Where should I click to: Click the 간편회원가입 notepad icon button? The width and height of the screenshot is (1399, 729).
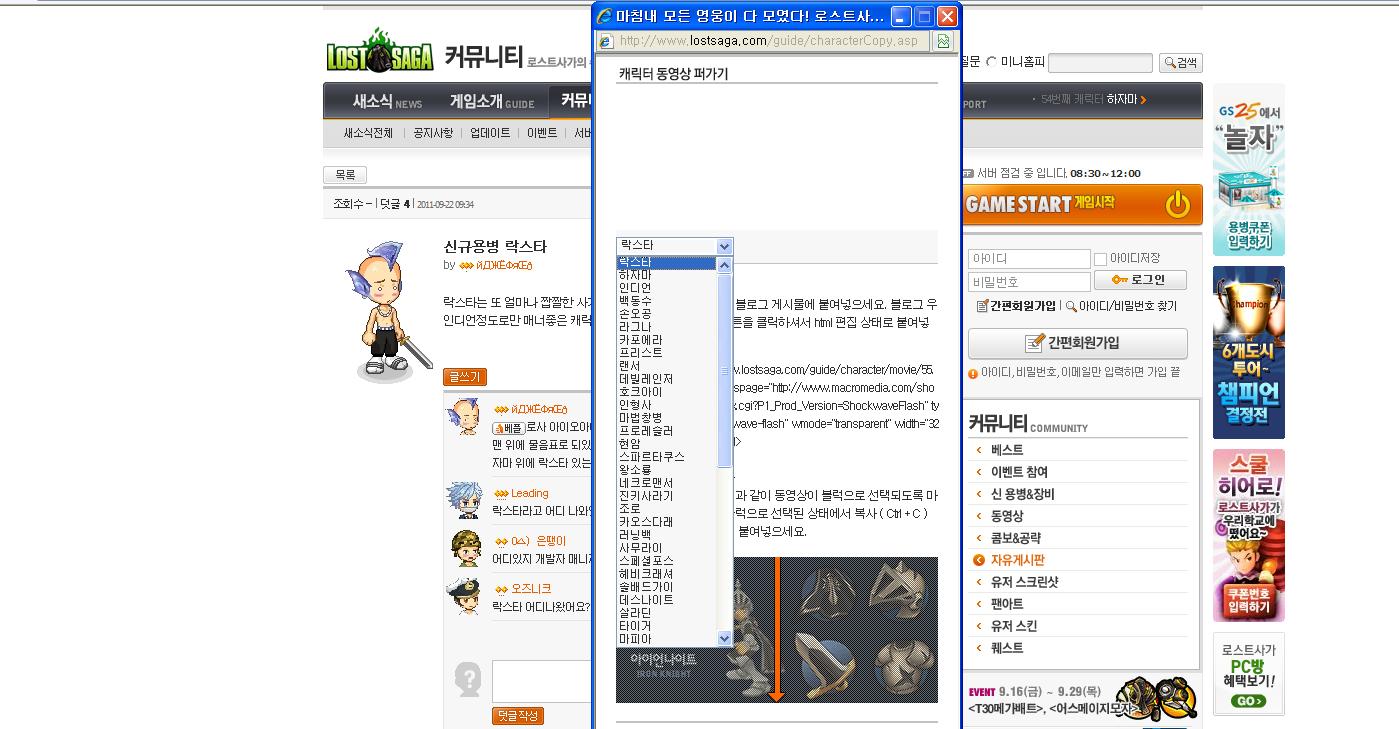1077,343
